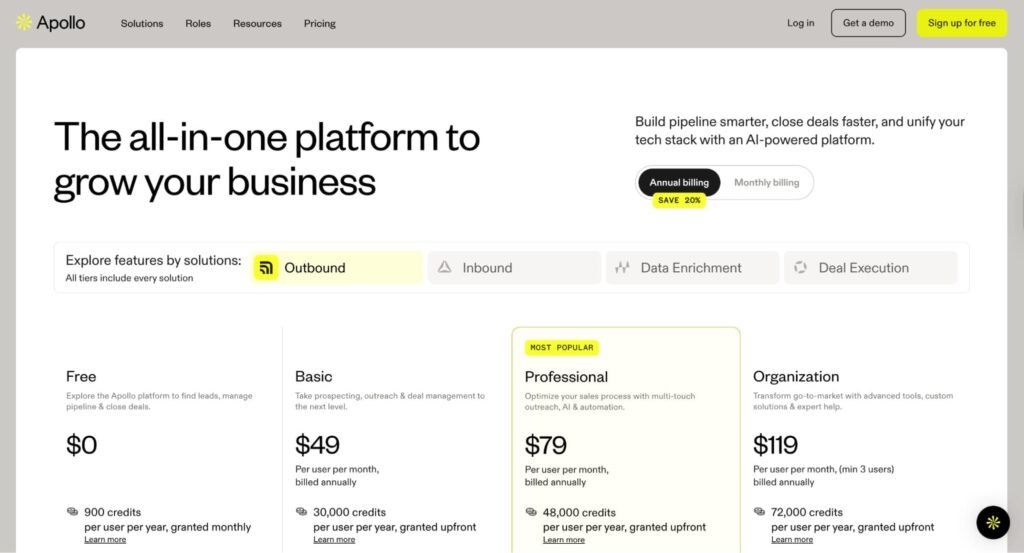Click the Deal Execution circular icon
The width and height of the screenshot is (1024, 553).
tap(800, 268)
